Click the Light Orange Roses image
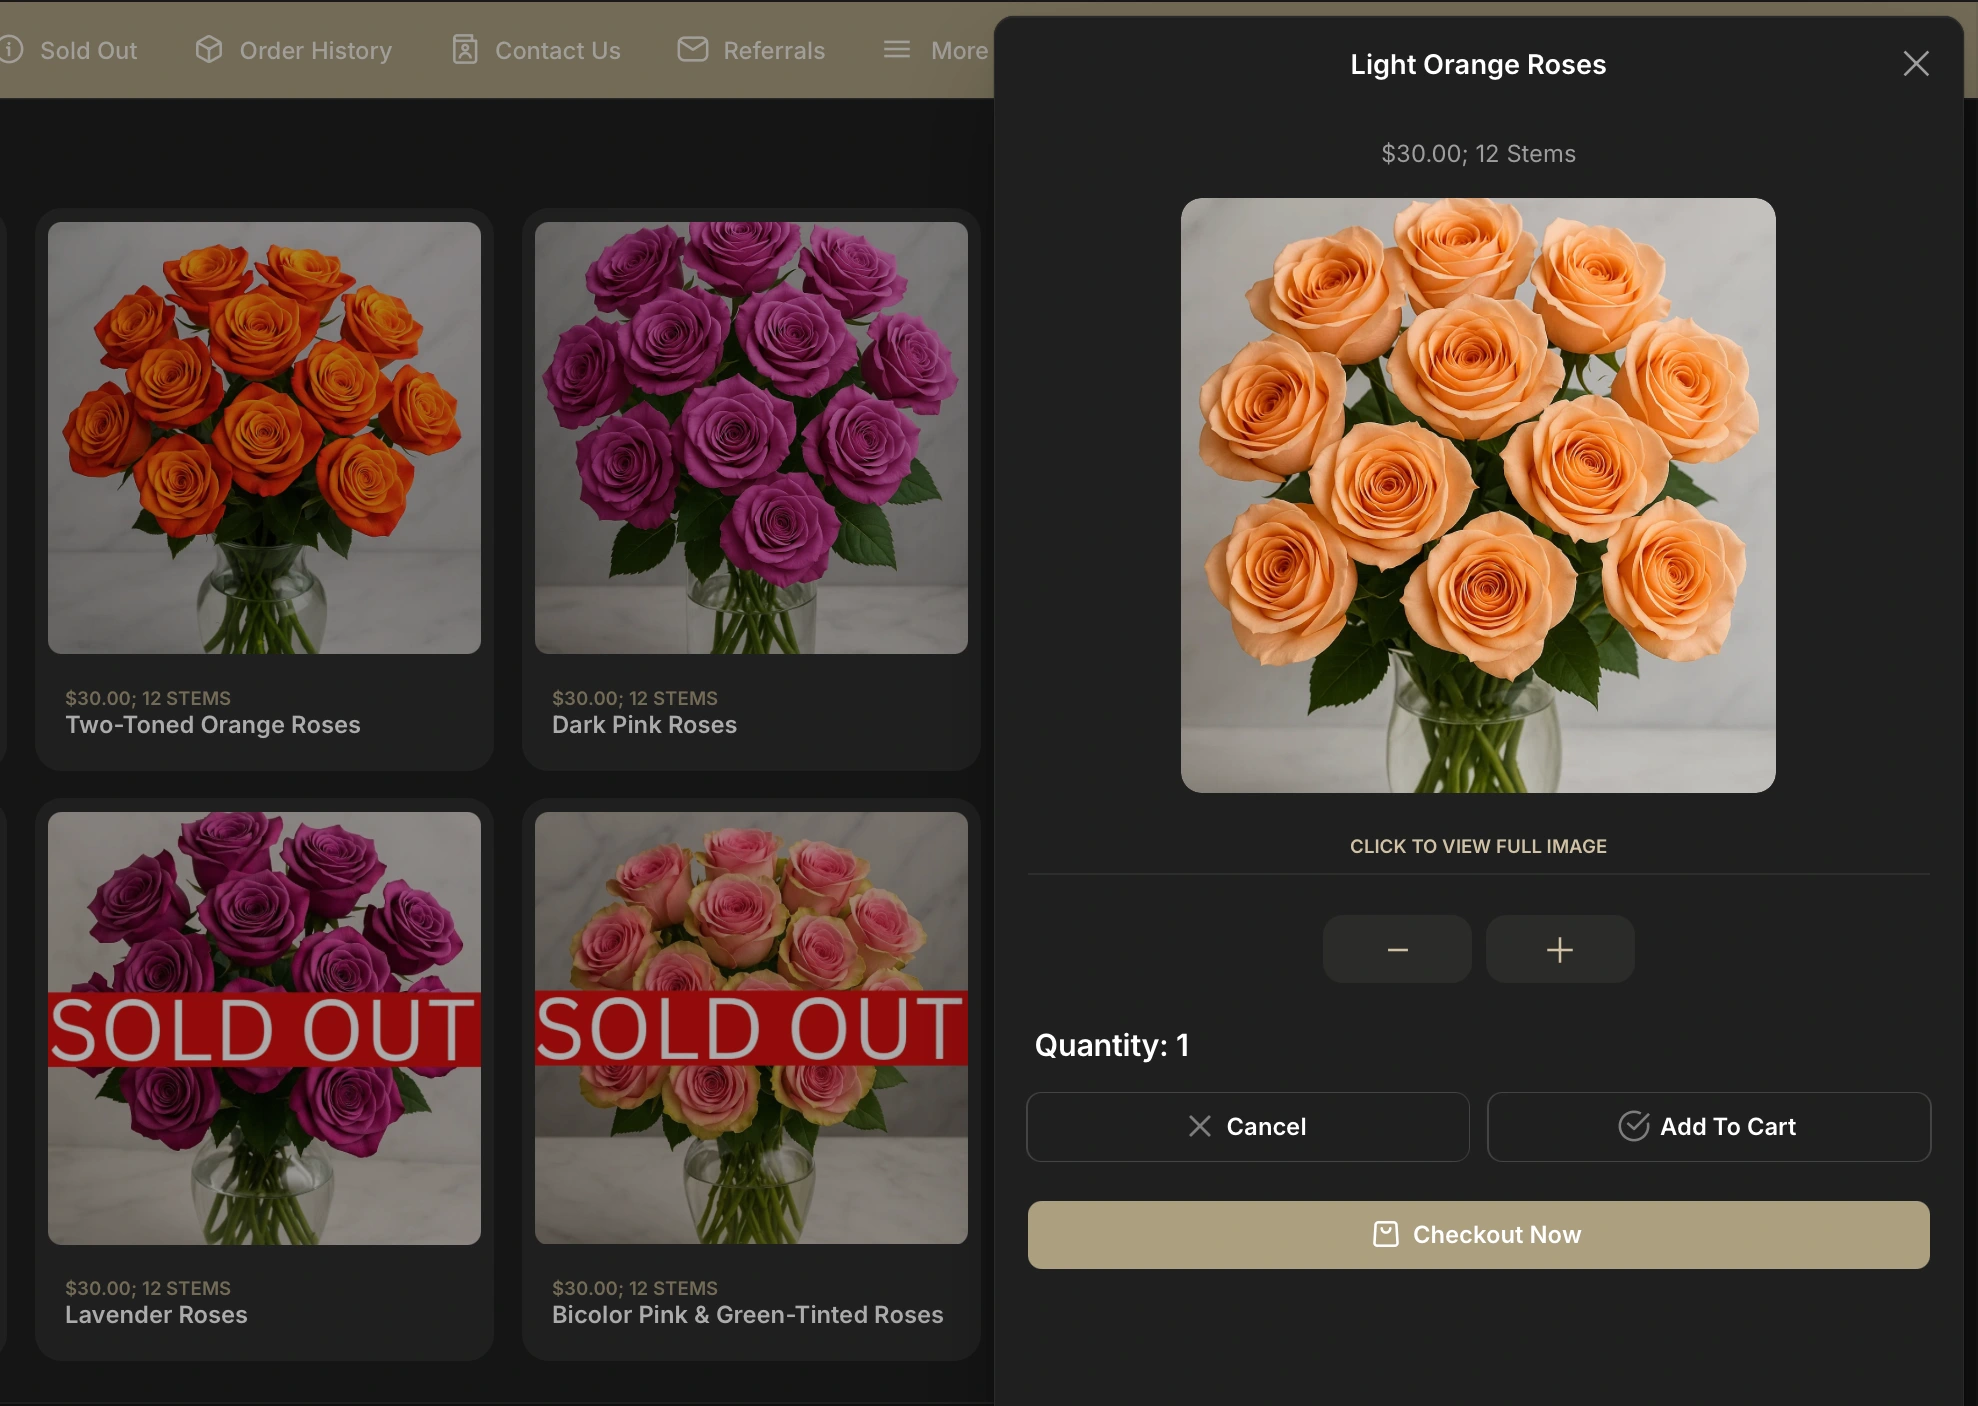This screenshot has width=1978, height=1406. tap(1478, 495)
